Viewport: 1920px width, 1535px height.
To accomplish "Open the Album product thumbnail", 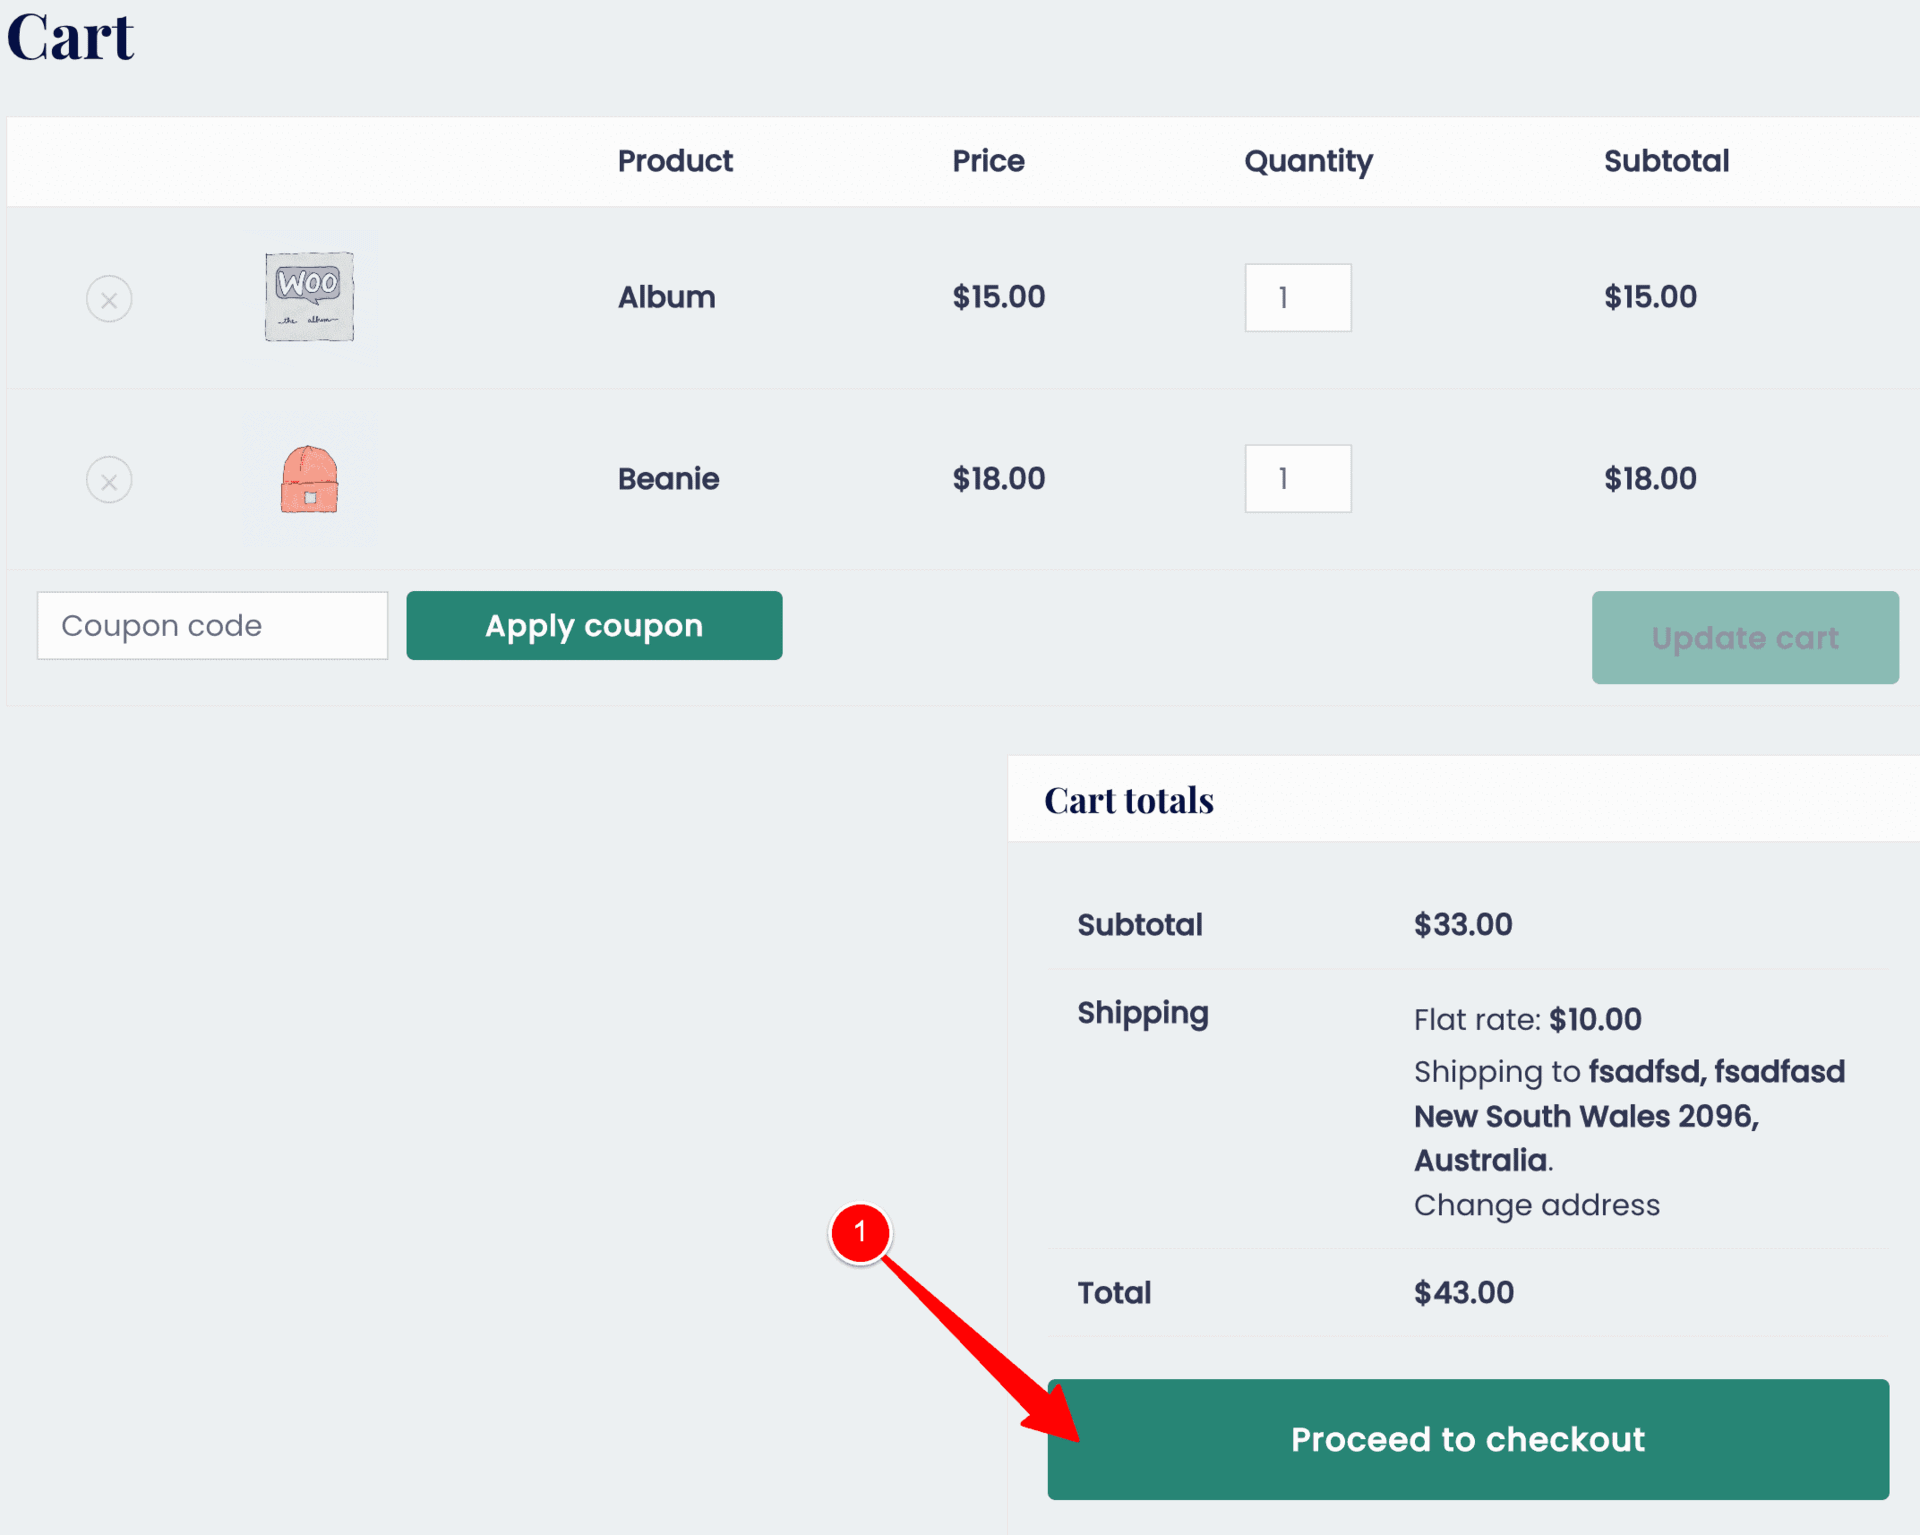I will click(309, 297).
